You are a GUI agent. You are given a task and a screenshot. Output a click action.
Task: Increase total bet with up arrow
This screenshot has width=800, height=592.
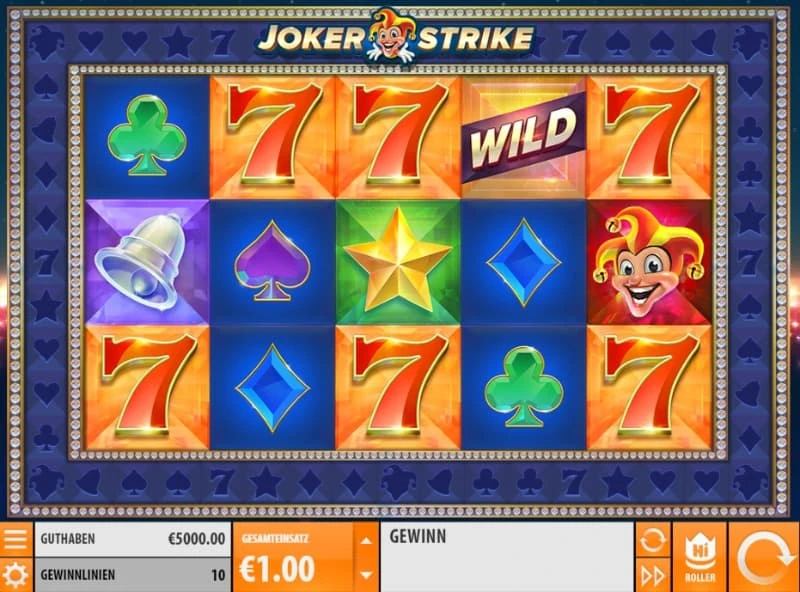point(366,540)
